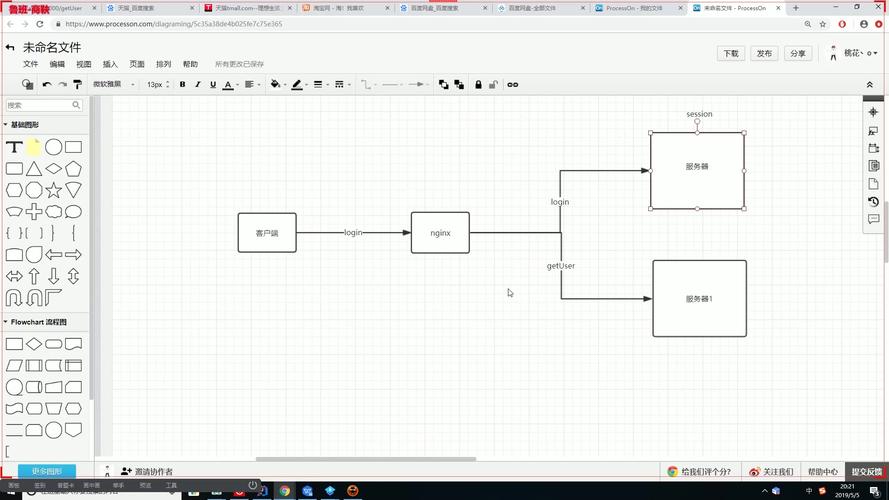Select the 客户端 box on canvas
The height and width of the screenshot is (500, 889).
pos(267,232)
